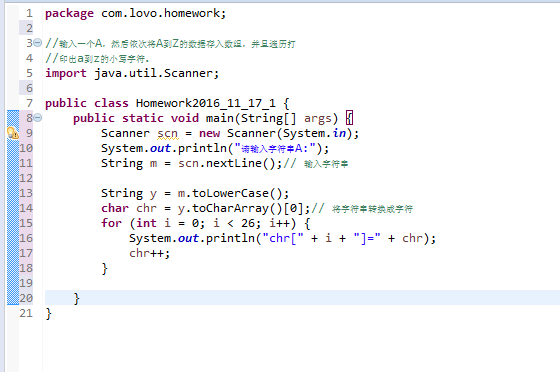Click the 'public class' keywords on line 7

tap(87, 103)
